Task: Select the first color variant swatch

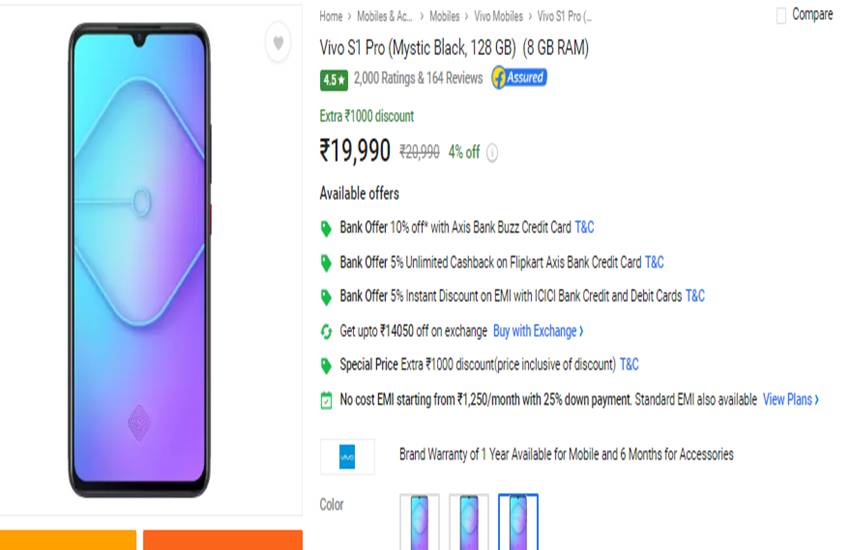Action: point(420,522)
